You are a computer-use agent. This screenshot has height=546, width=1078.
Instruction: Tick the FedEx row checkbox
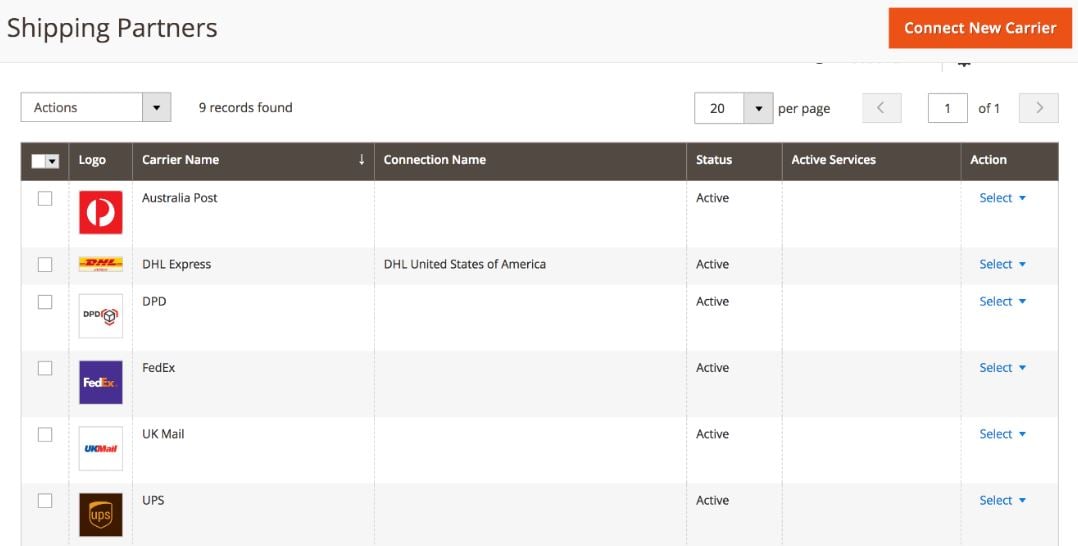(45, 369)
